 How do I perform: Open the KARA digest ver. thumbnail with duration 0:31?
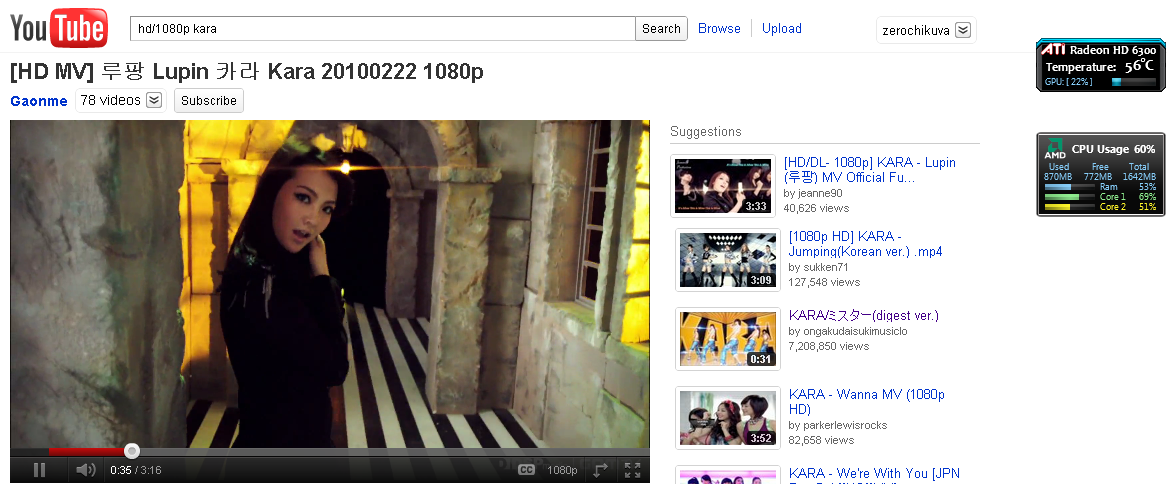pyautogui.click(x=728, y=339)
